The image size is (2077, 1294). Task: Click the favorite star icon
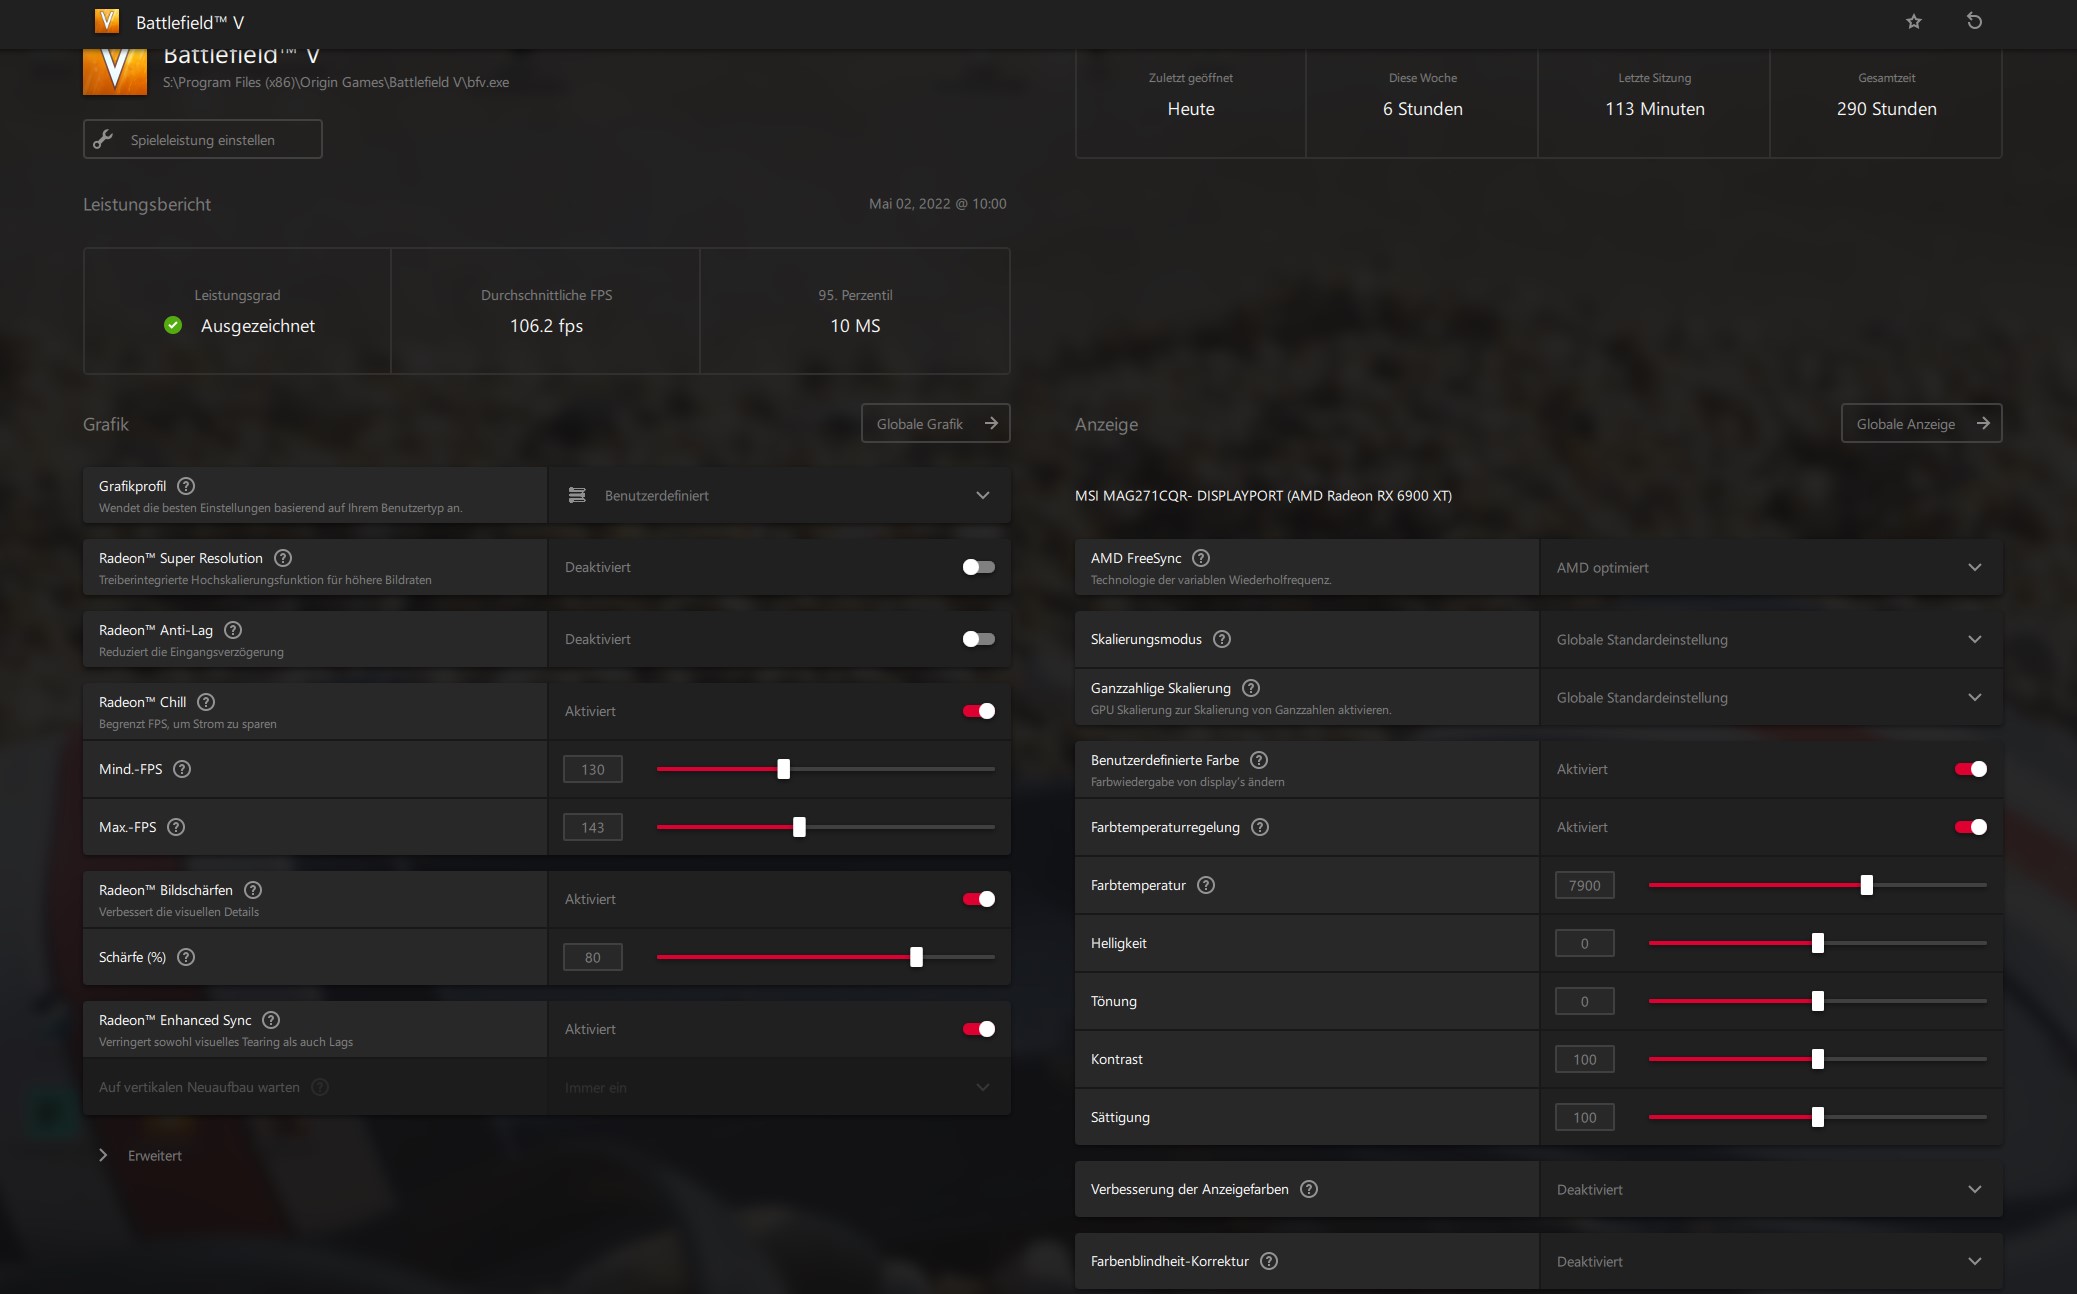[x=1913, y=22]
